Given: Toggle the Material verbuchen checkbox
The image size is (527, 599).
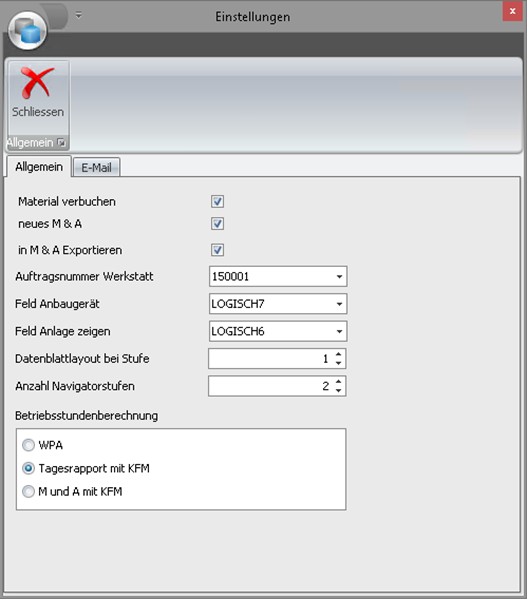Looking at the screenshot, I should coord(217,201).
